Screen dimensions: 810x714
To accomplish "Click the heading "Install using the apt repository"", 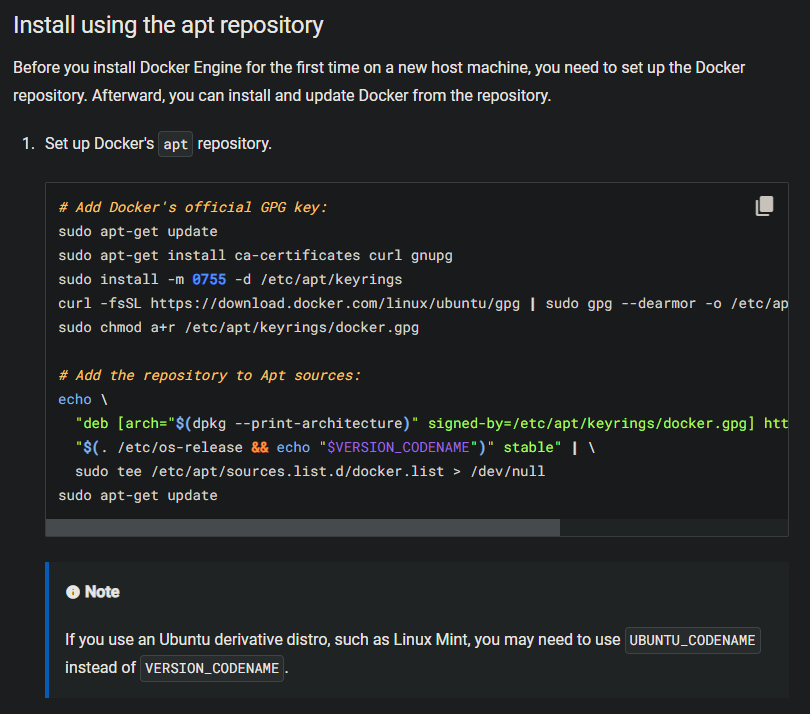I will (x=168, y=25).
